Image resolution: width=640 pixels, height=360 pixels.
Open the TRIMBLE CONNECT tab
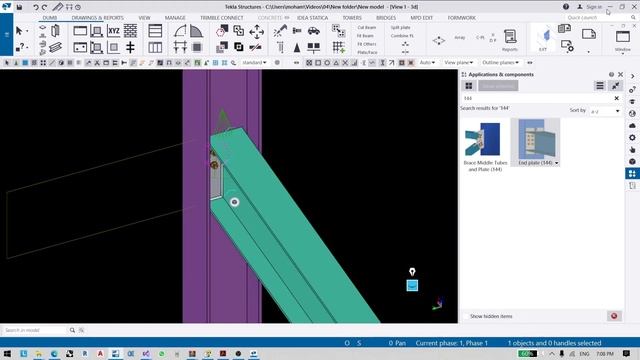pyautogui.click(x=222, y=18)
